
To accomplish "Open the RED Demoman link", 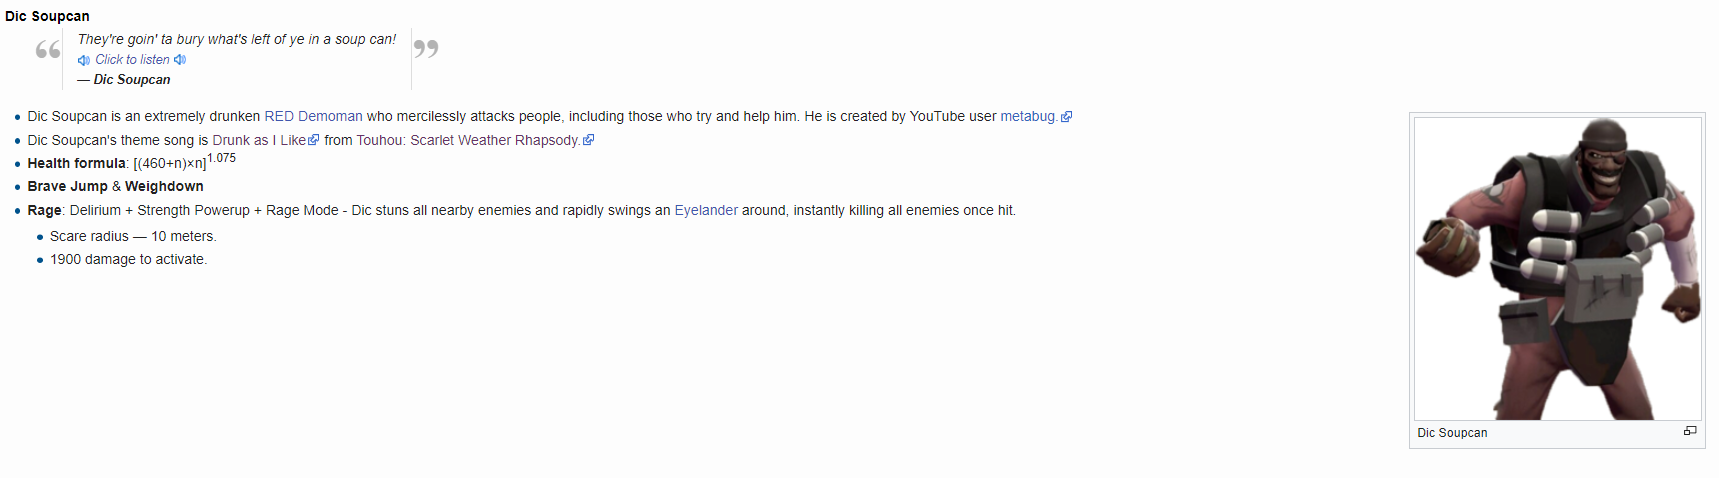I will coord(313,117).
